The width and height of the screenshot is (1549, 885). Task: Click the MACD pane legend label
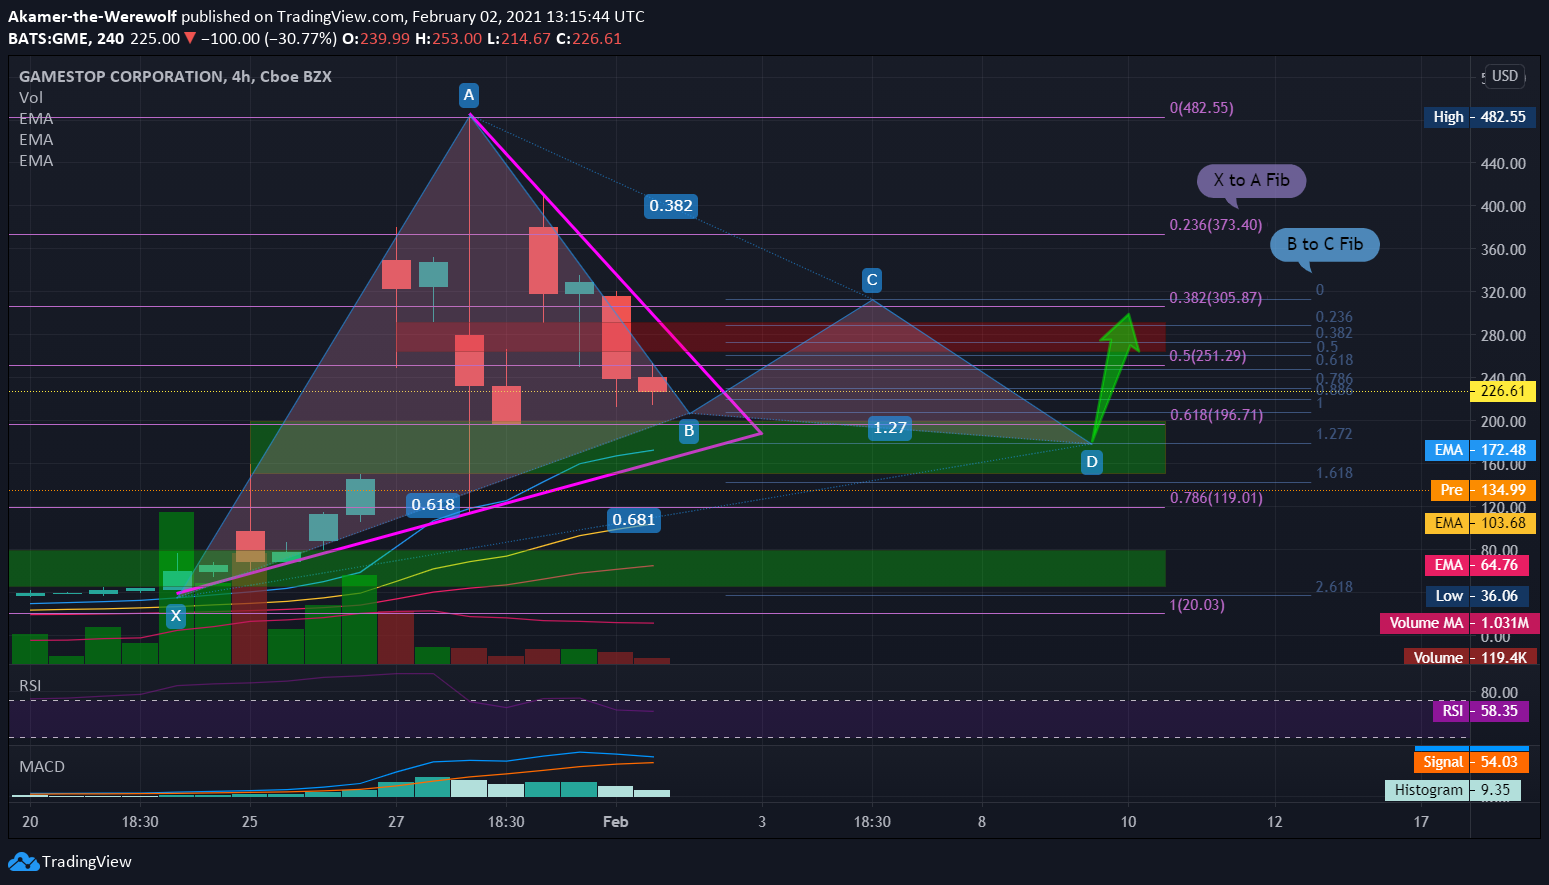click(x=42, y=767)
